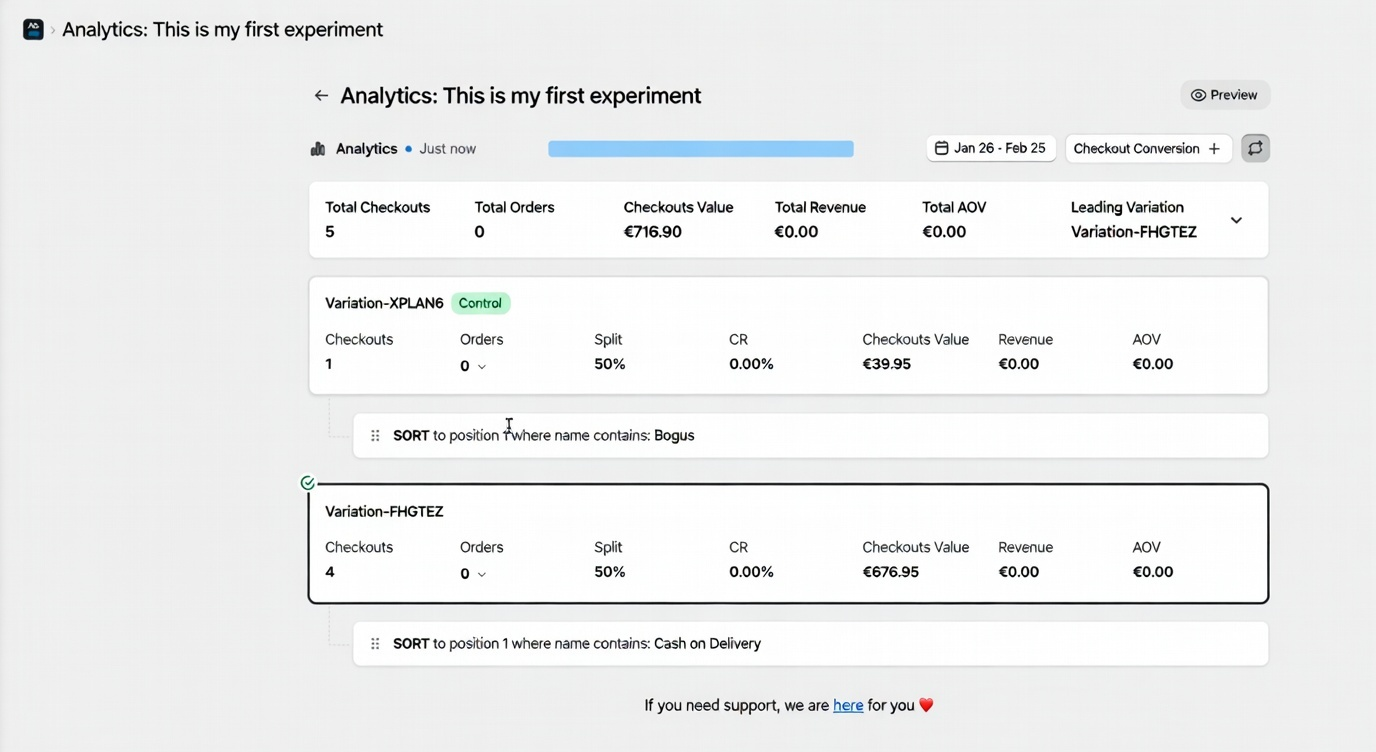The height and width of the screenshot is (752, 1376).
Task: Click the blue progress bar
Action: click(x=700, y=149)
